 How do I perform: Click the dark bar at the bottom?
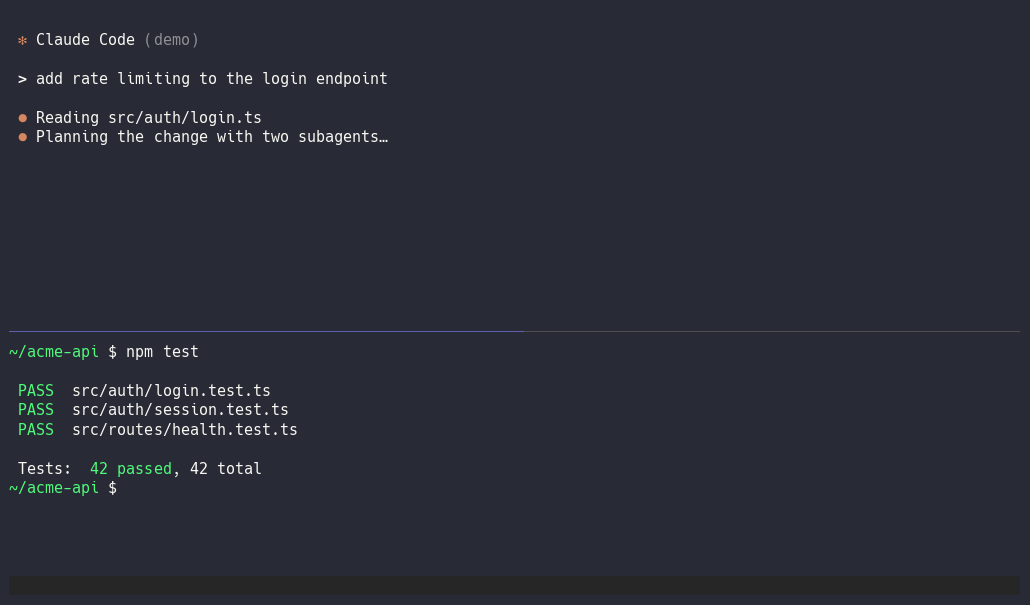tap(514, 586)
